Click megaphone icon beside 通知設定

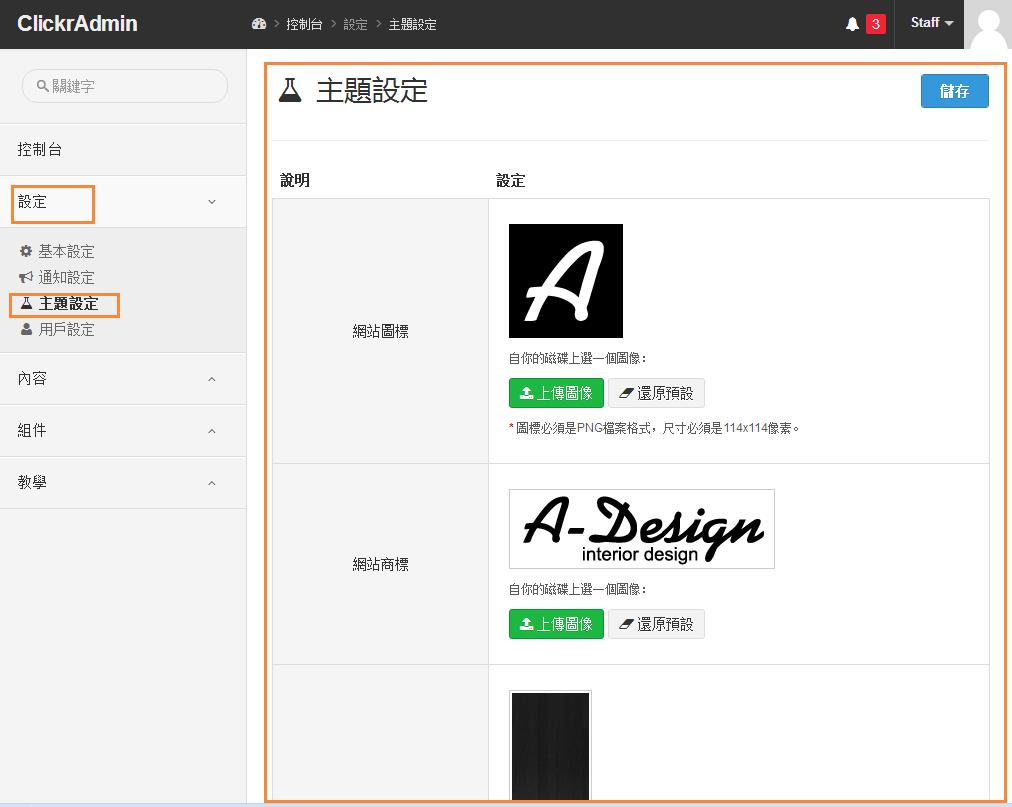pos(26,278)
